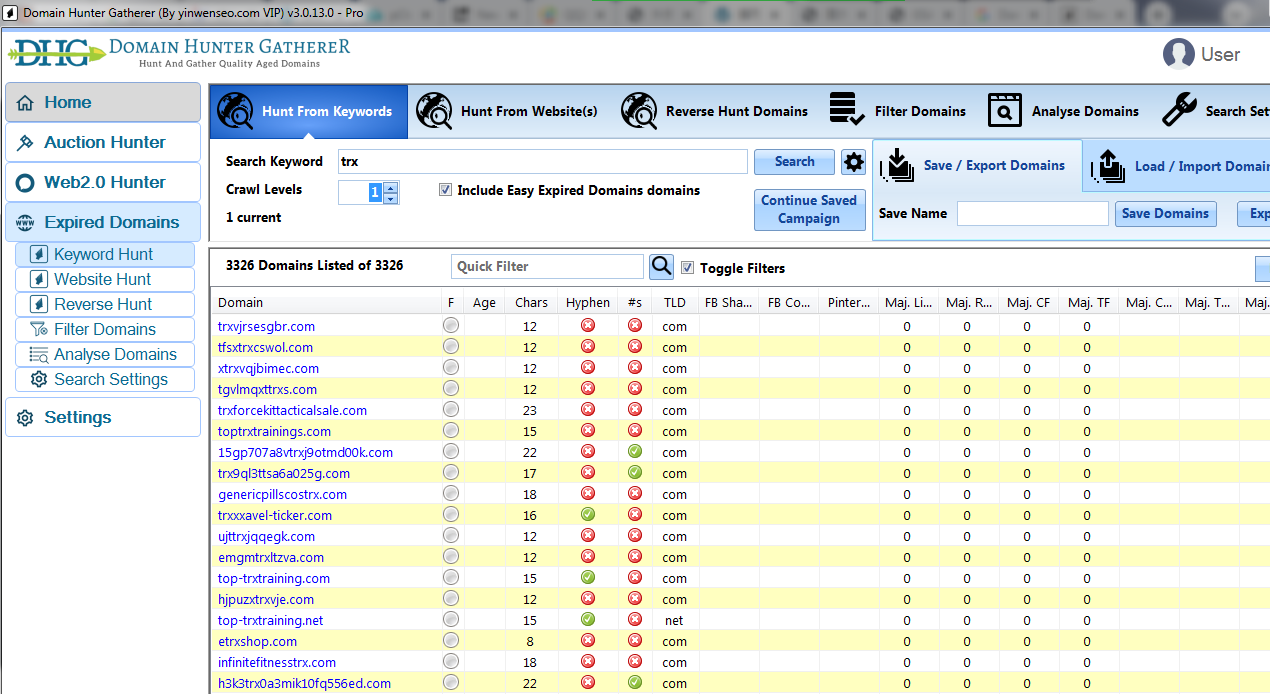
Task: Sort by Hyphen column header
Action: point(588,302)
